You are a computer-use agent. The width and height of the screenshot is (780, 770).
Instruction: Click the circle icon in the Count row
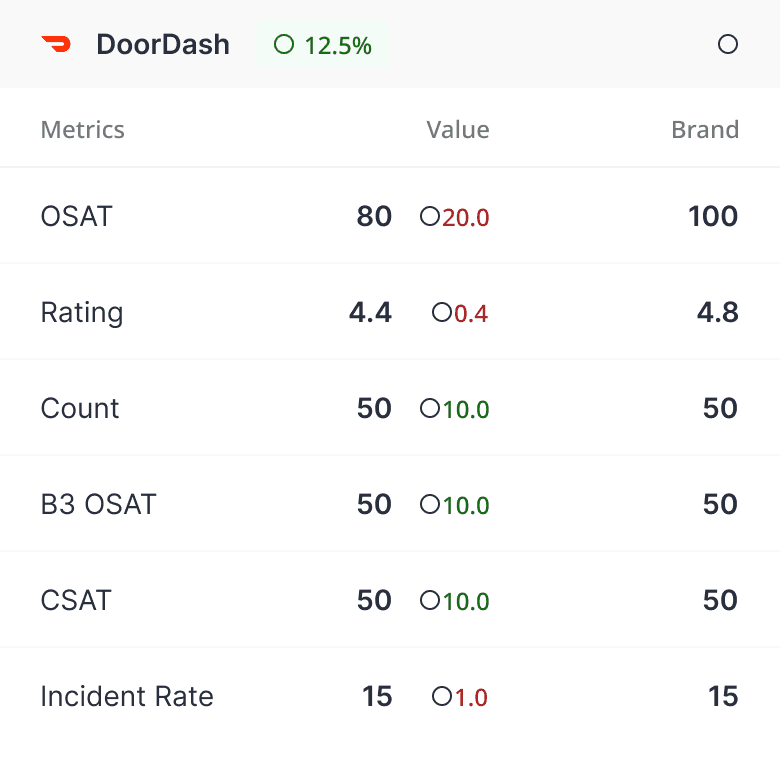pyautogui.click(x=430, y=409)
